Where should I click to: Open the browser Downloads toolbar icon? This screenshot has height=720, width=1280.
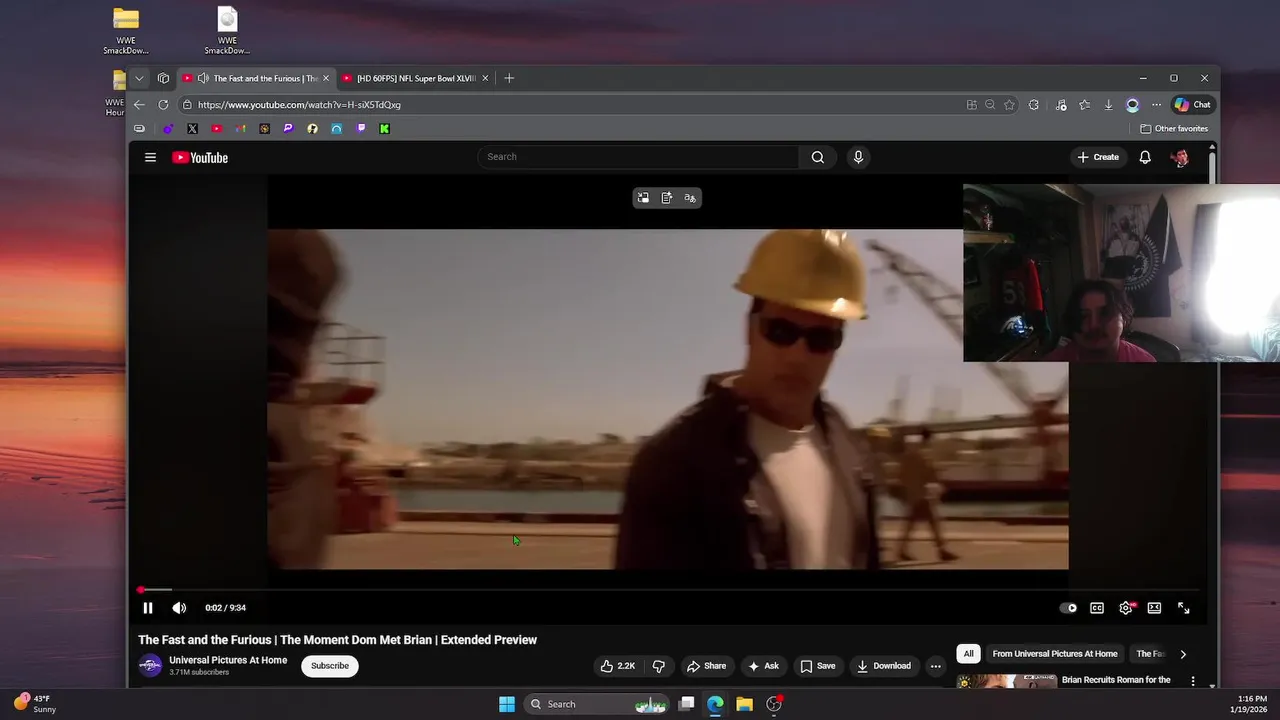coord(1108,104)
